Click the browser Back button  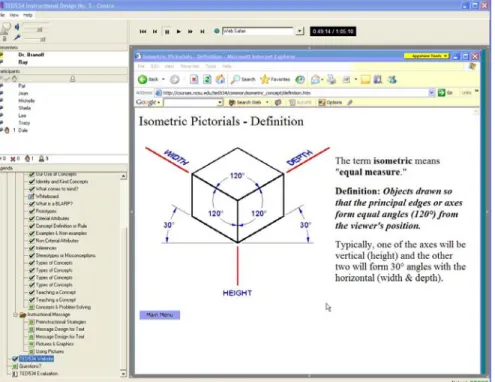pyautogui.click(x=148, y=79)
